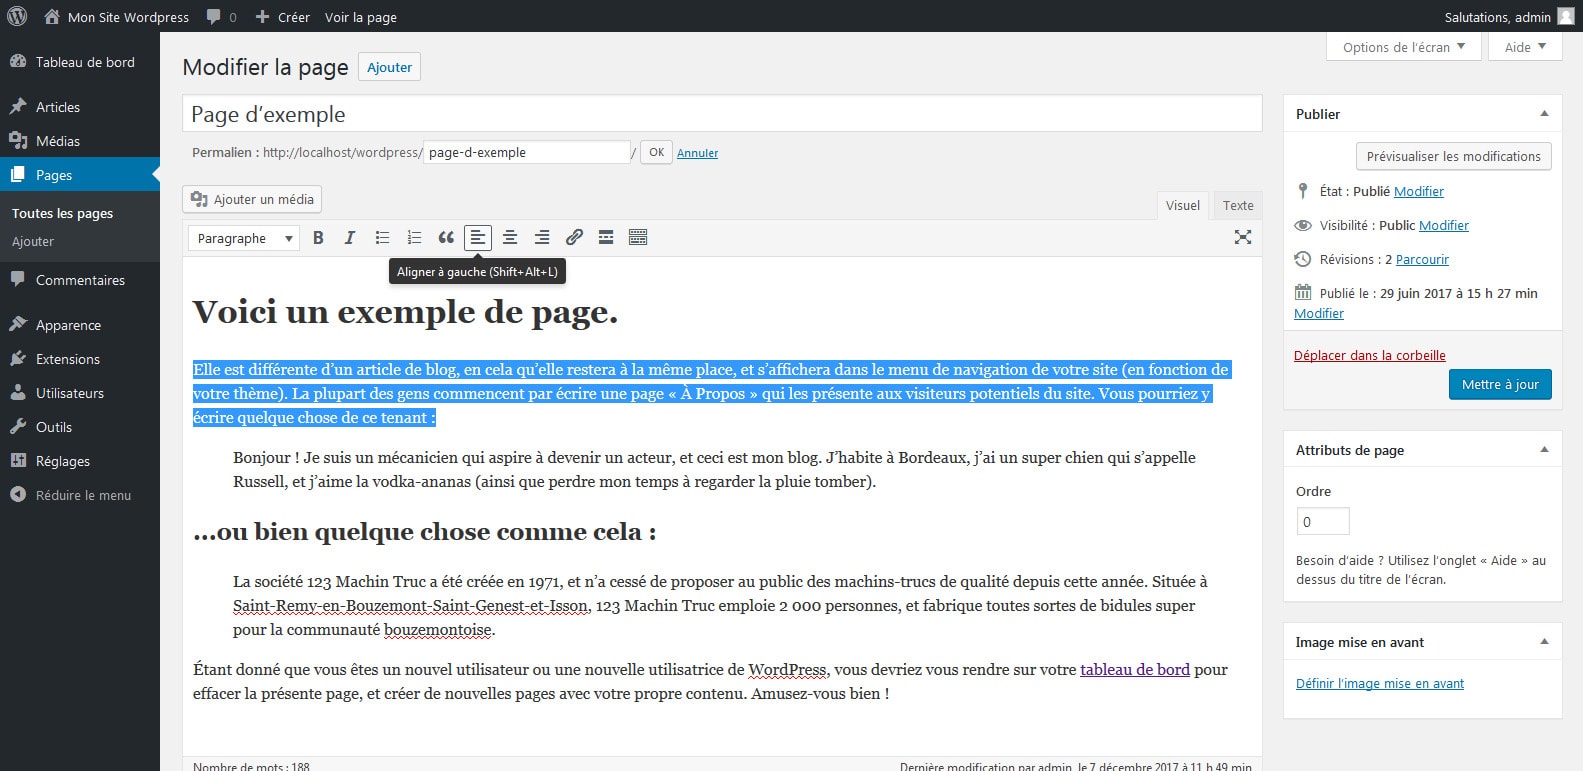Screen dimensions: 1583x771
Task: Open Toutes les pages submenu item
Action: tap(62, 213)
